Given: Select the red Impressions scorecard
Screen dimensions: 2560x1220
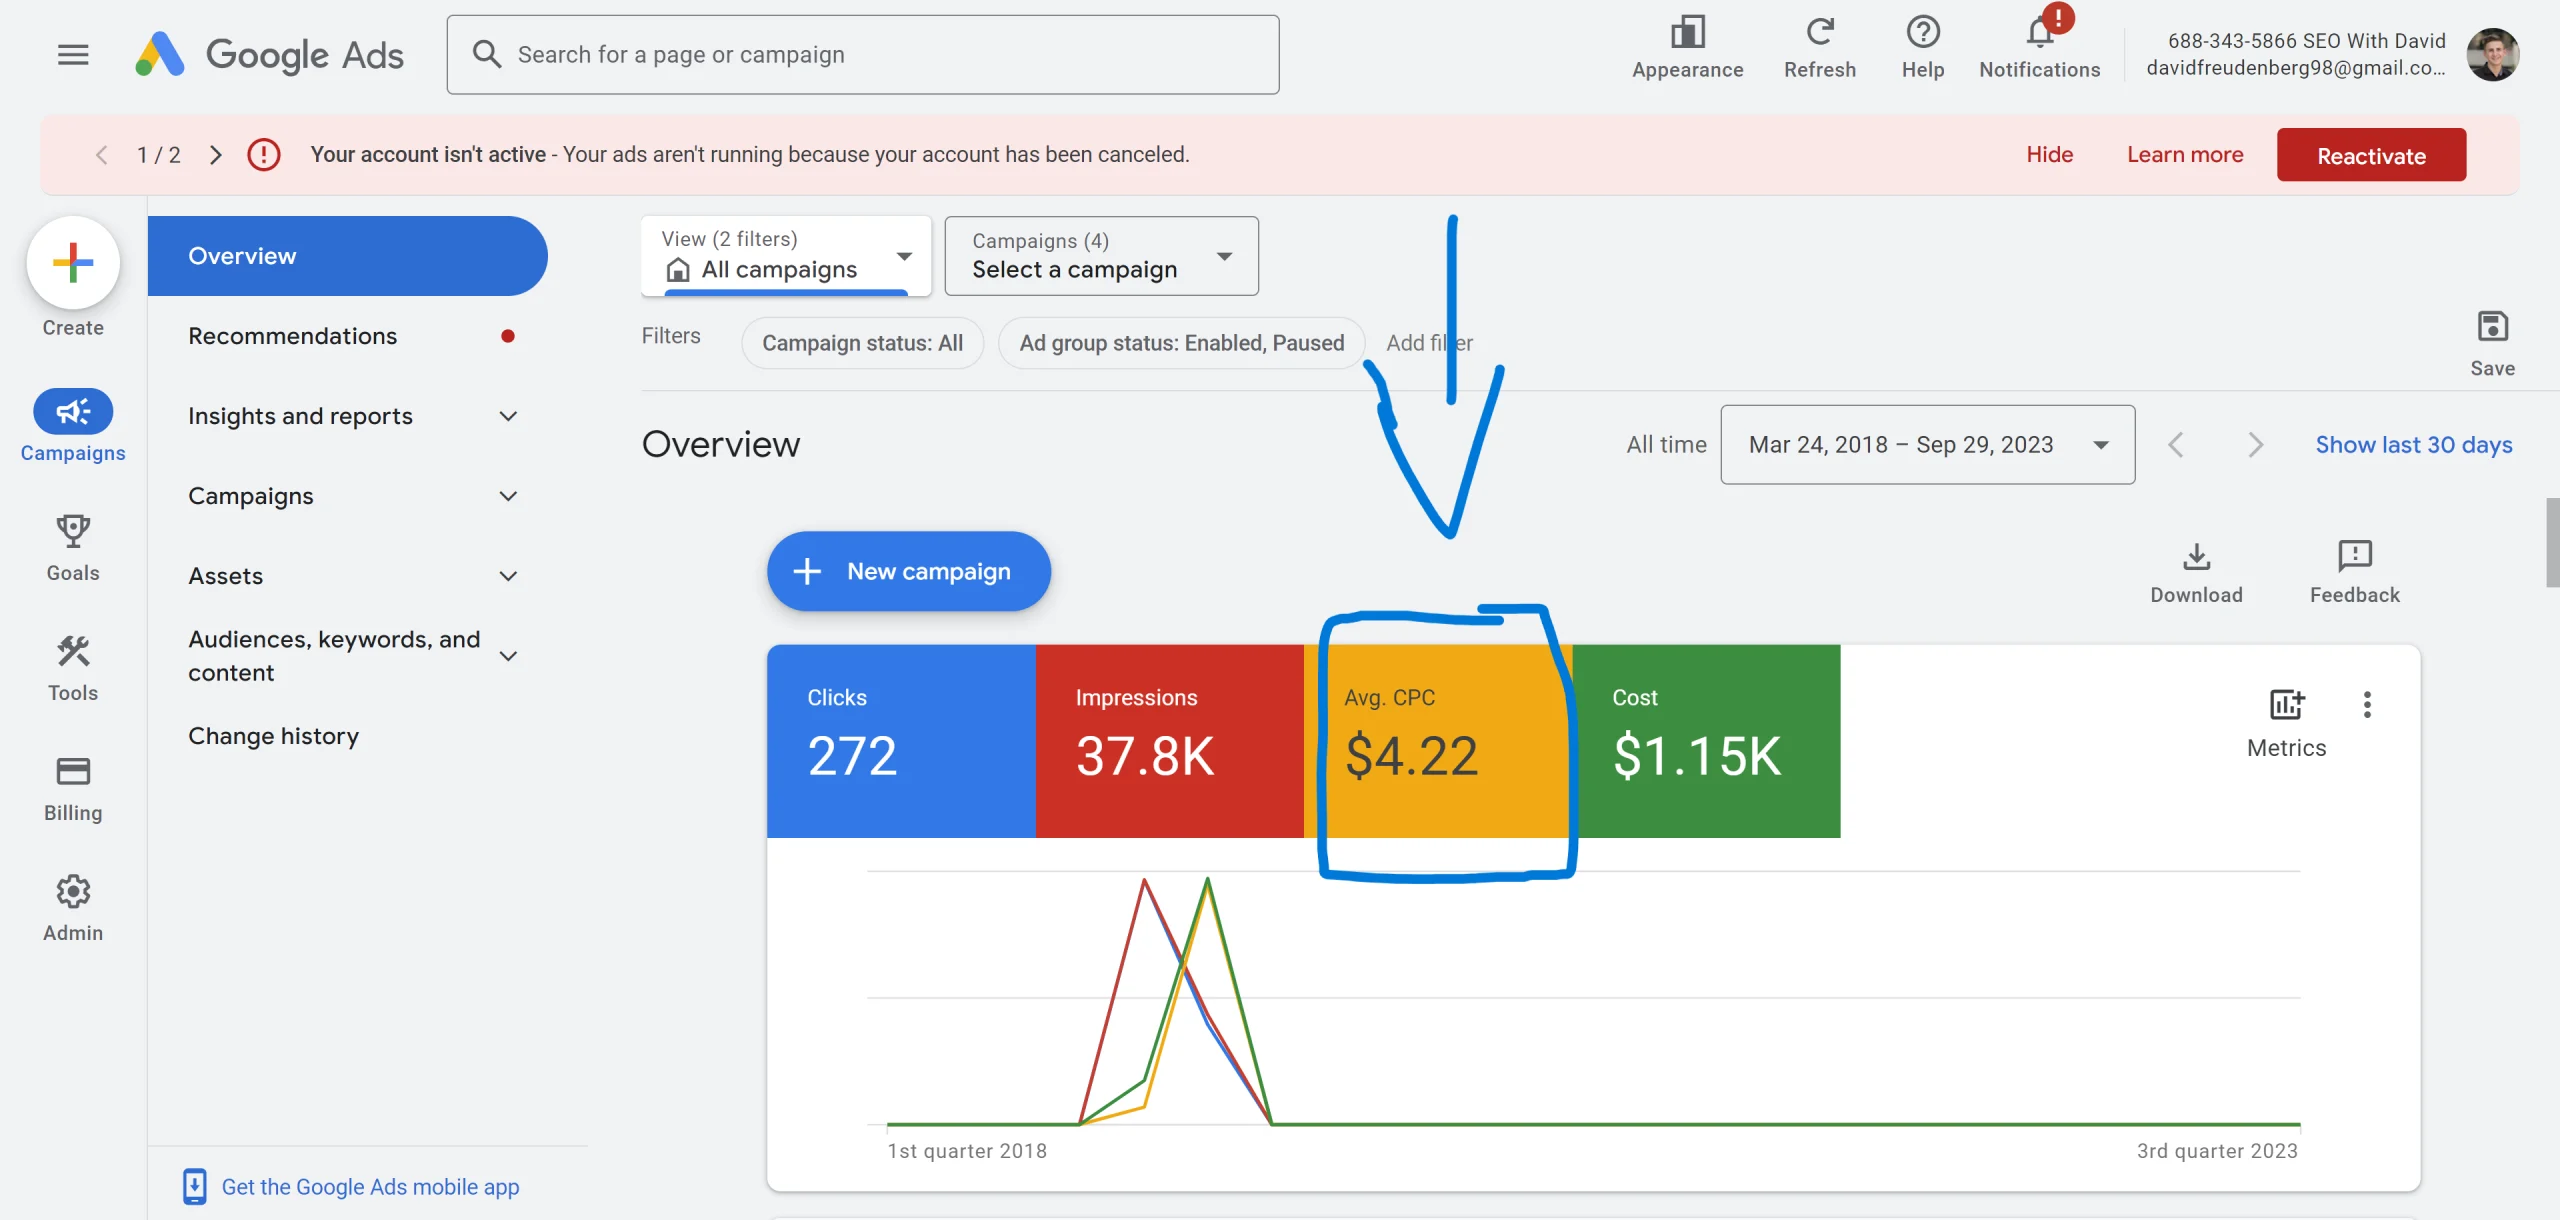Looking at the screenshot, I should [1169, 741].
